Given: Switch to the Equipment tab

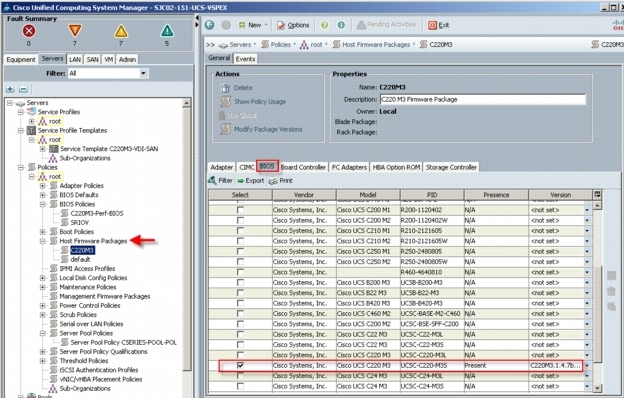Looking at the screenshot, I should pyautogui.click(x=21, y=59).
